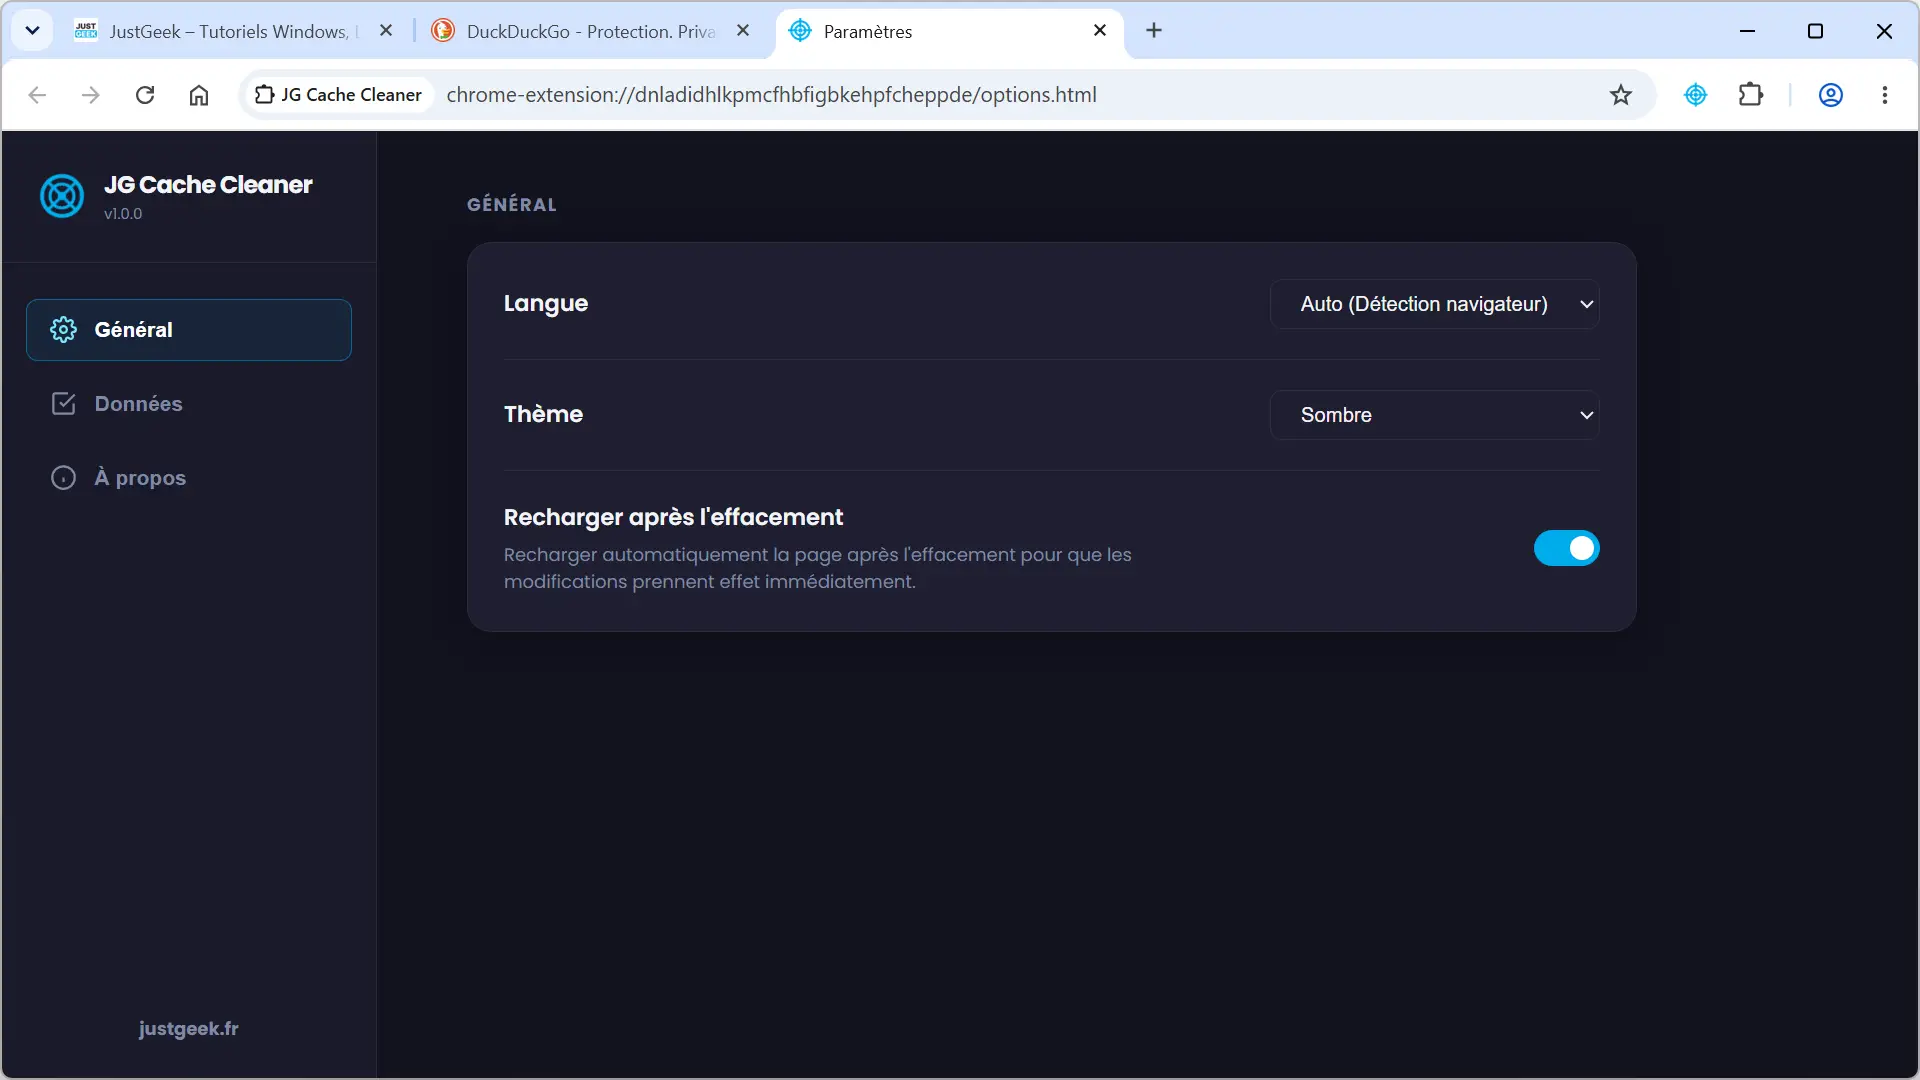
Task: Click the Thème label
Action: pyautogui.click(x=543, y=415)
